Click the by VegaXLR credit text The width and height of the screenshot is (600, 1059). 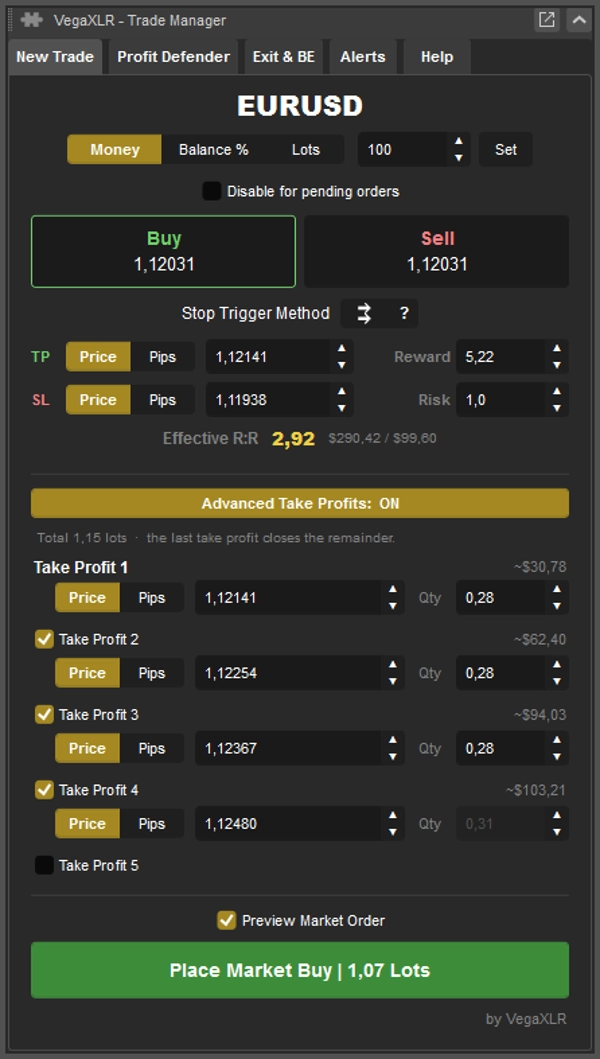click(x=526, y=1020)
